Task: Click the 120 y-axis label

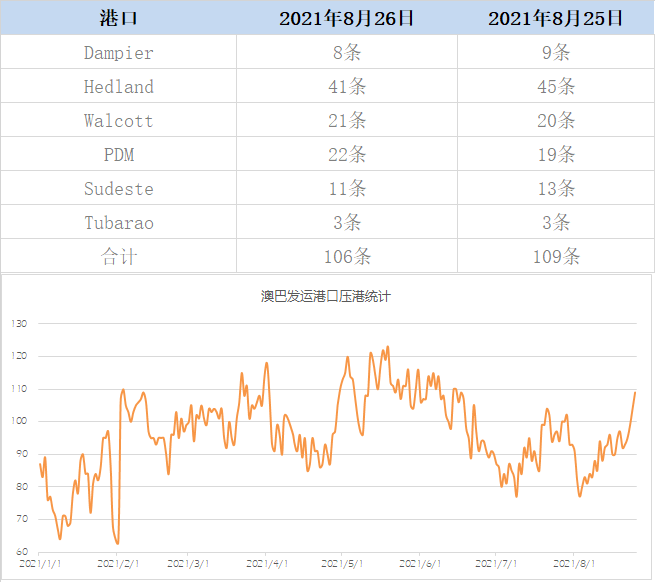Action: click(19, 356)
